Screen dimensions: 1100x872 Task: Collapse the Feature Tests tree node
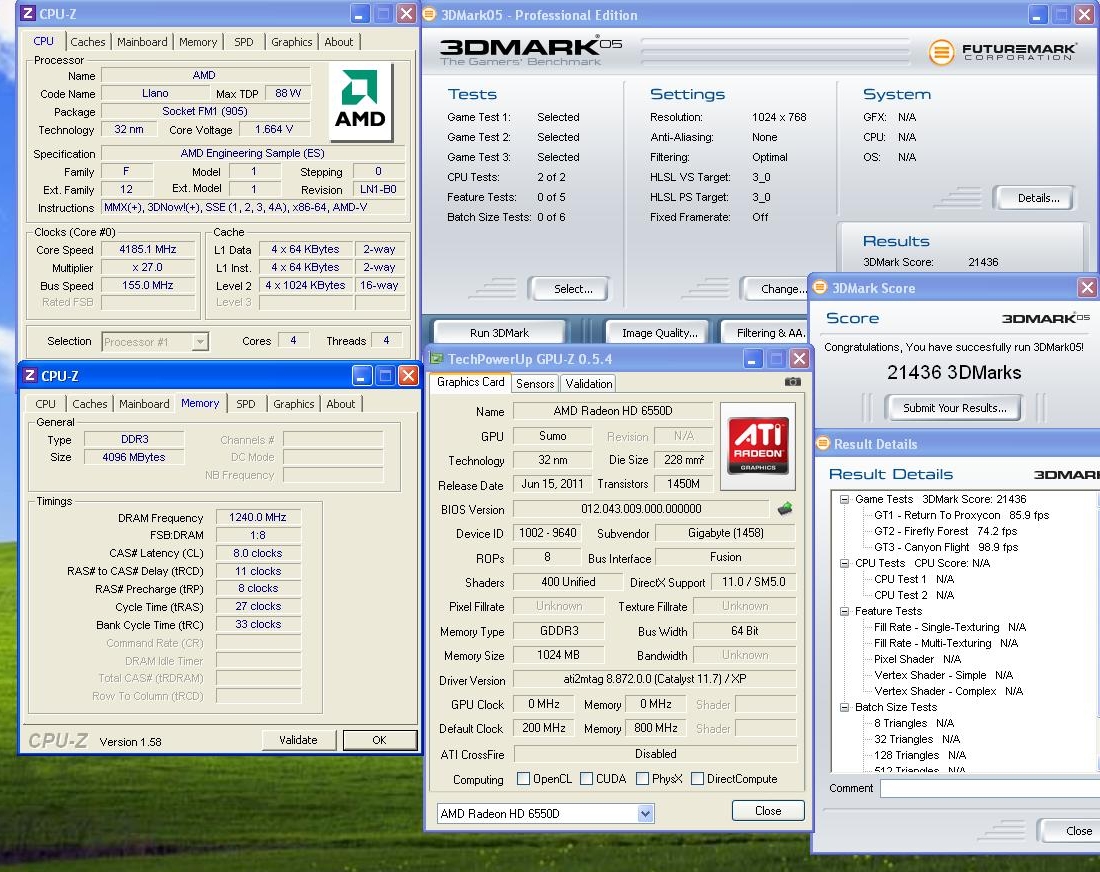click(x=845, y=612)
